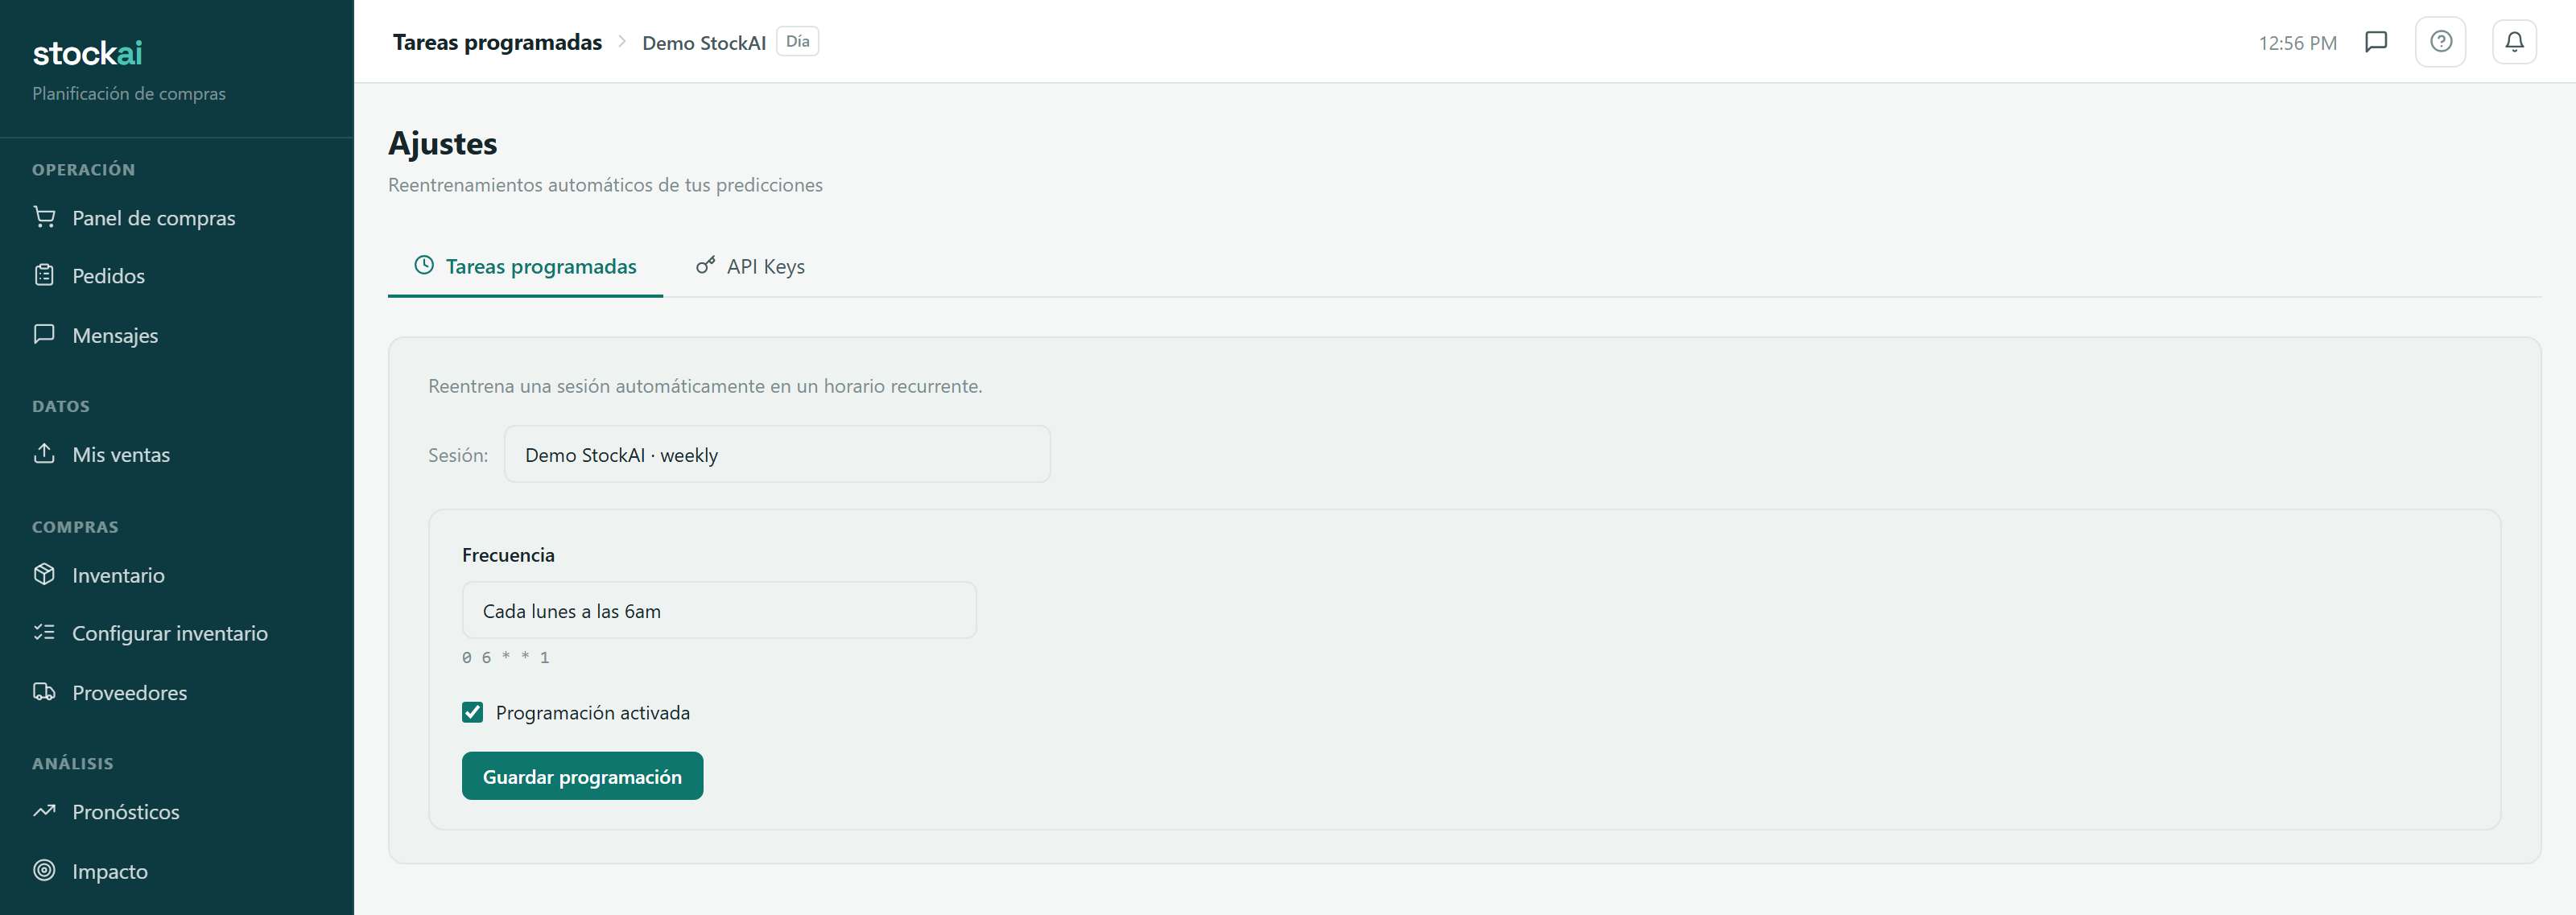Image resolution: width=2576 pixels, height=915 pixels.
Task: Click the Planificación de compras subtitle
Action: (129, 93)
